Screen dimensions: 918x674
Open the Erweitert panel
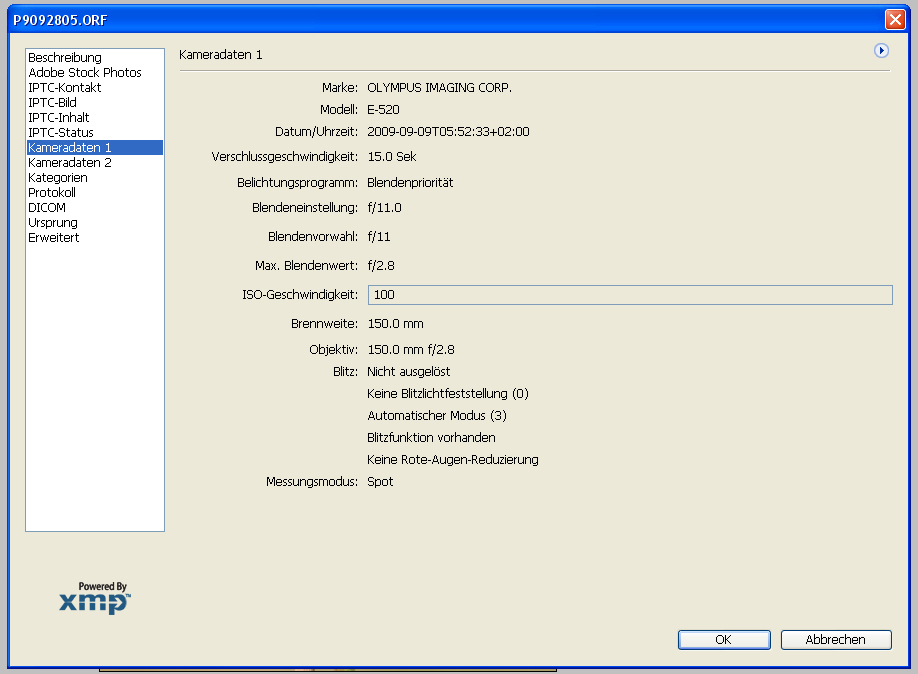95,238
